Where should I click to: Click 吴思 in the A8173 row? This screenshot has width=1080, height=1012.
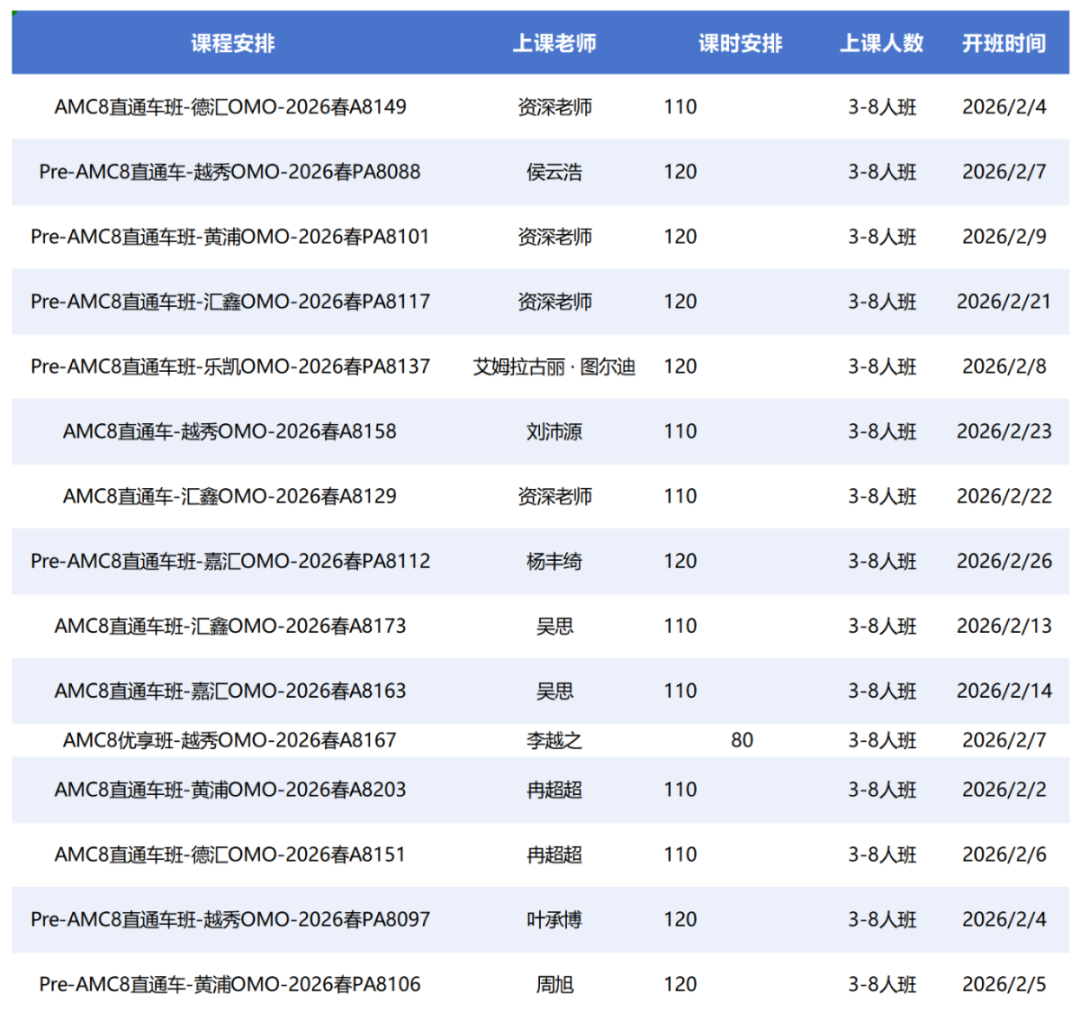pyautogui.click(x=556, y=626)
